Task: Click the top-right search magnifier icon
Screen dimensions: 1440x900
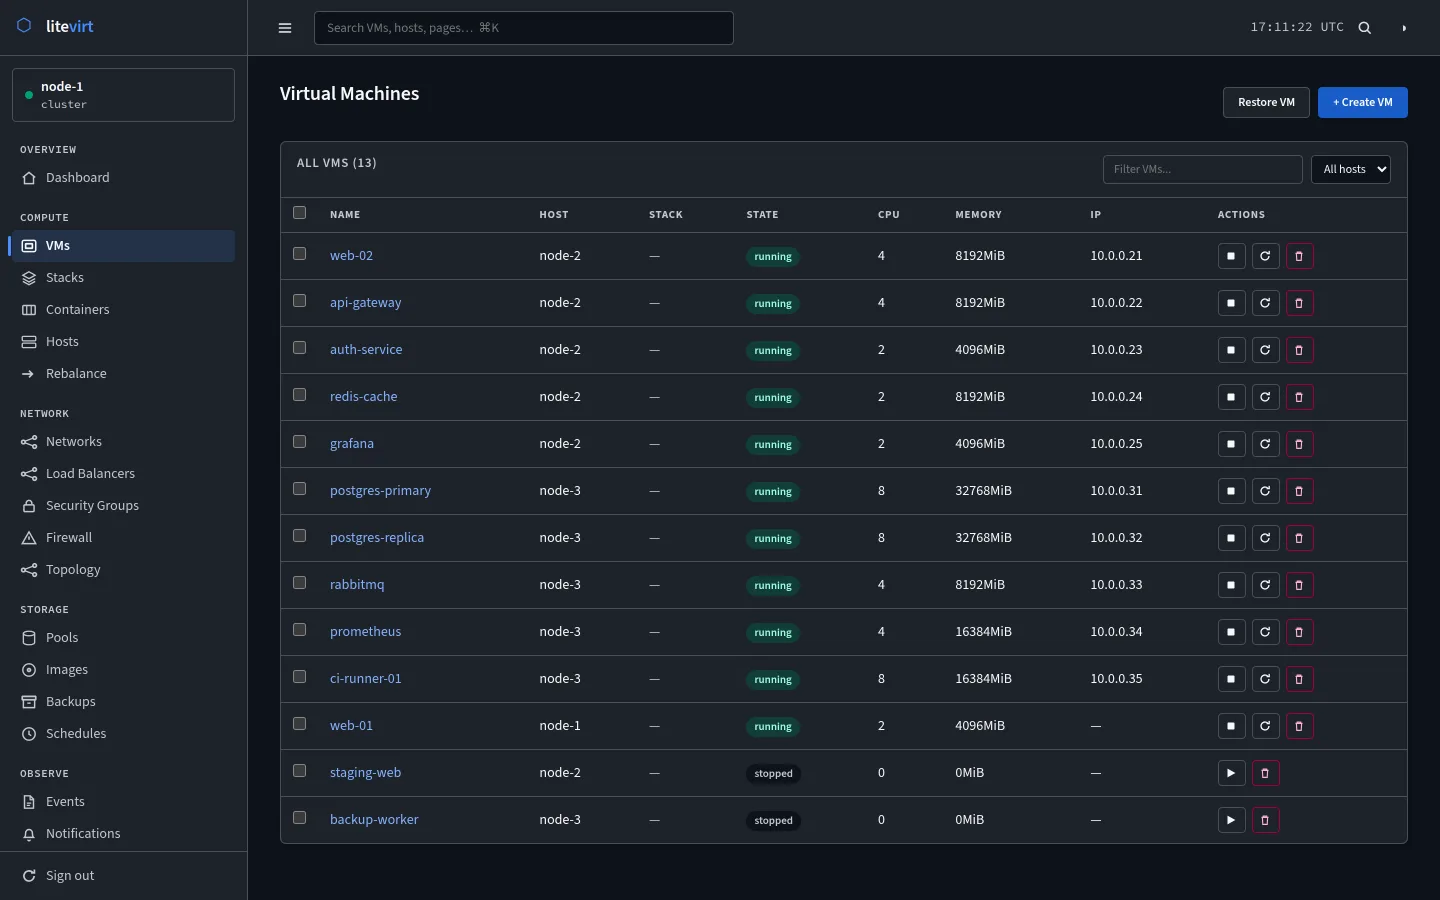Action: [x=1364, y=28]
